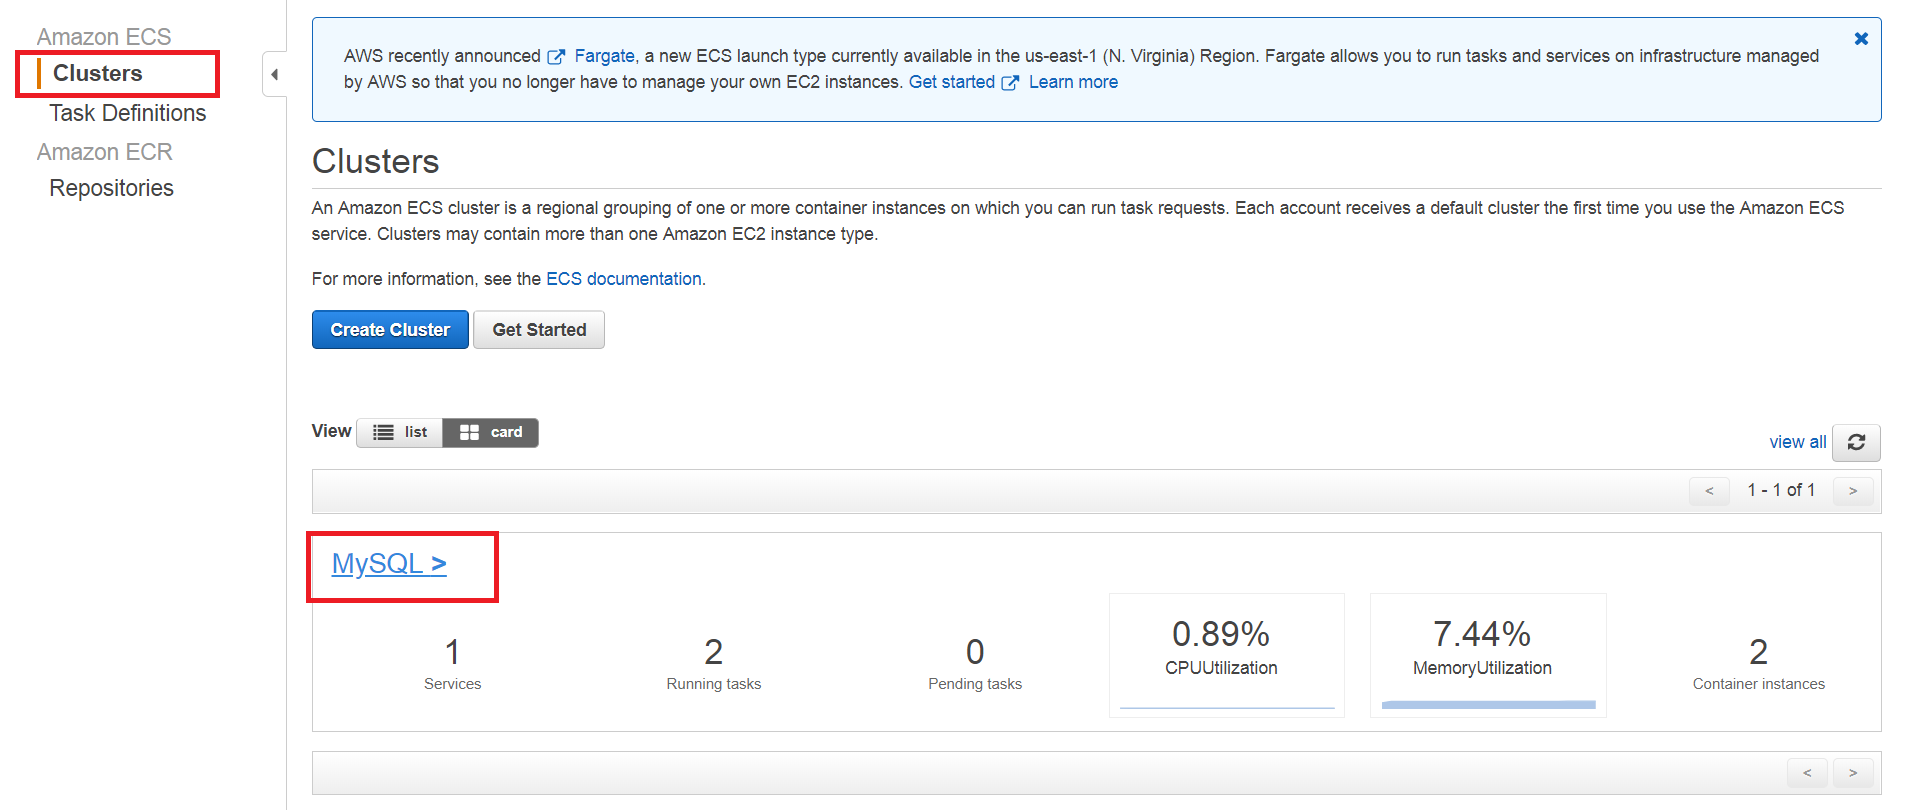Select Clusters in the sidebar

click(x=97, y=73)
